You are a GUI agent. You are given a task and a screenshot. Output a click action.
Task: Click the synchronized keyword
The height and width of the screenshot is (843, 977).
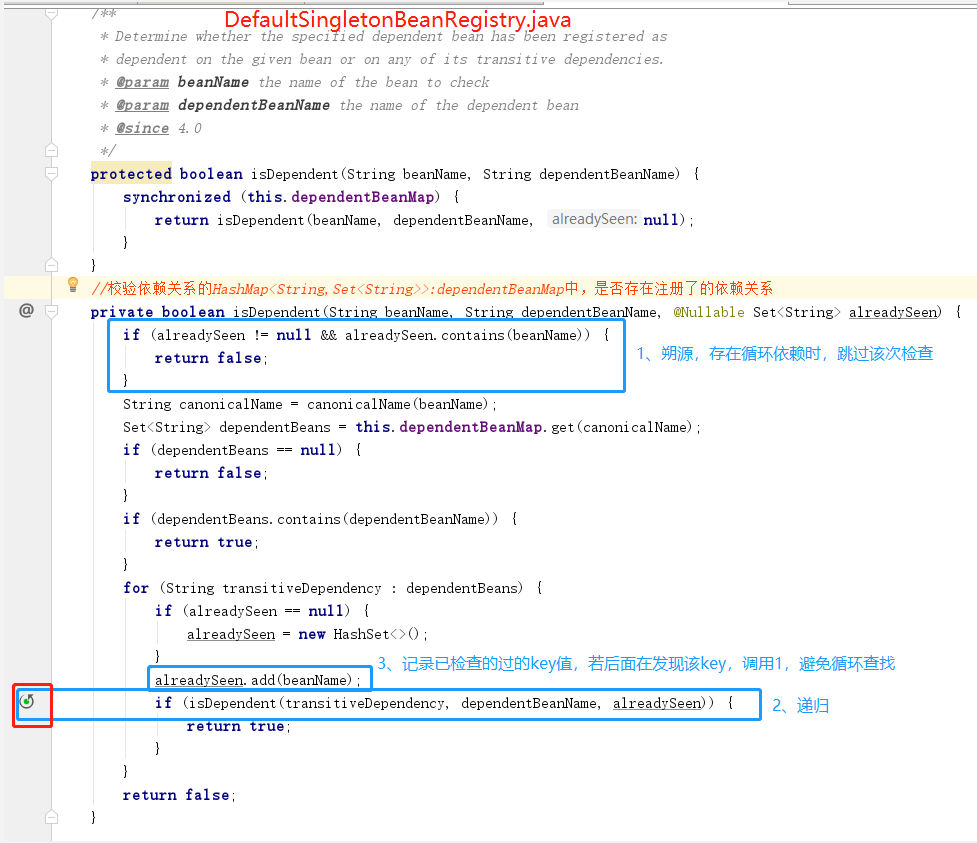[177, 197]
